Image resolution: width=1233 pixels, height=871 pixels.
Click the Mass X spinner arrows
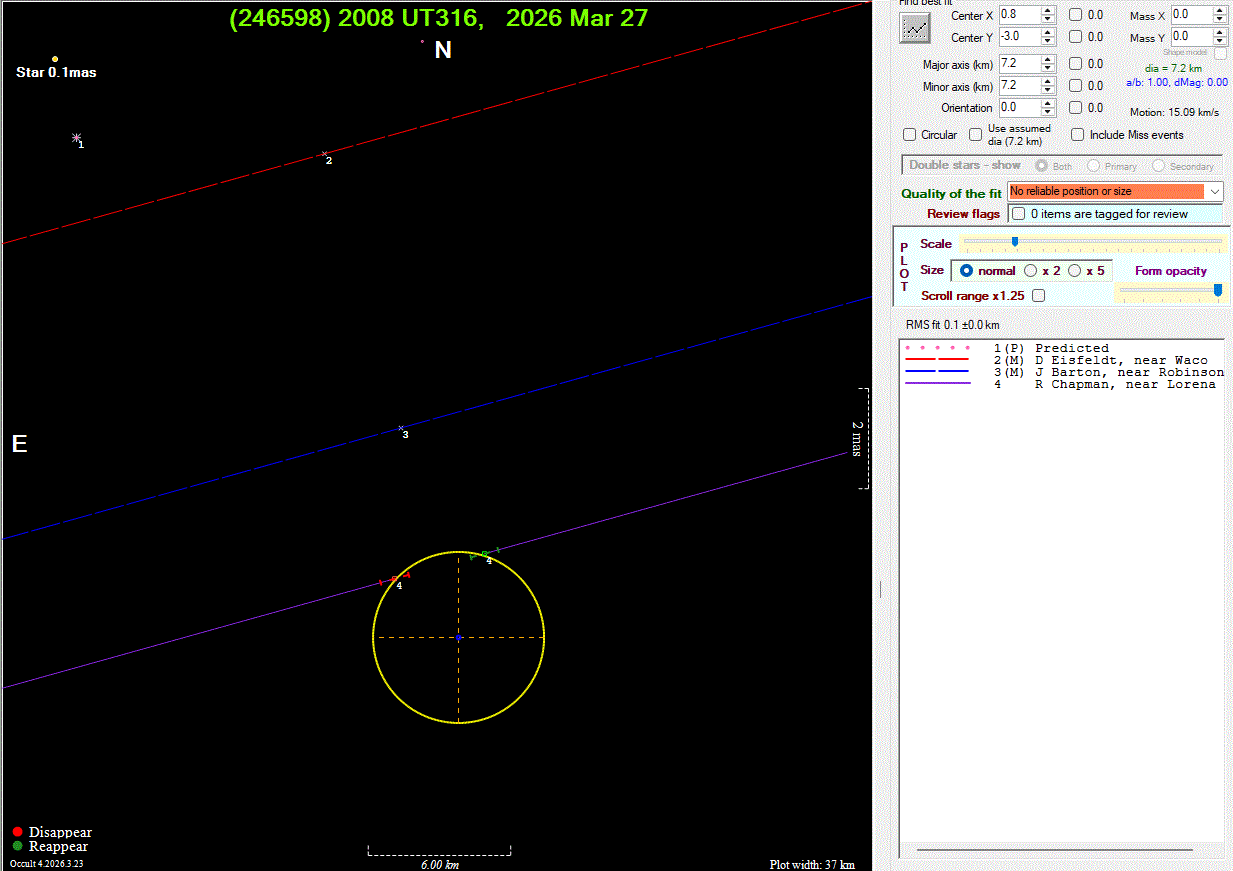(x=1219, y=15)
